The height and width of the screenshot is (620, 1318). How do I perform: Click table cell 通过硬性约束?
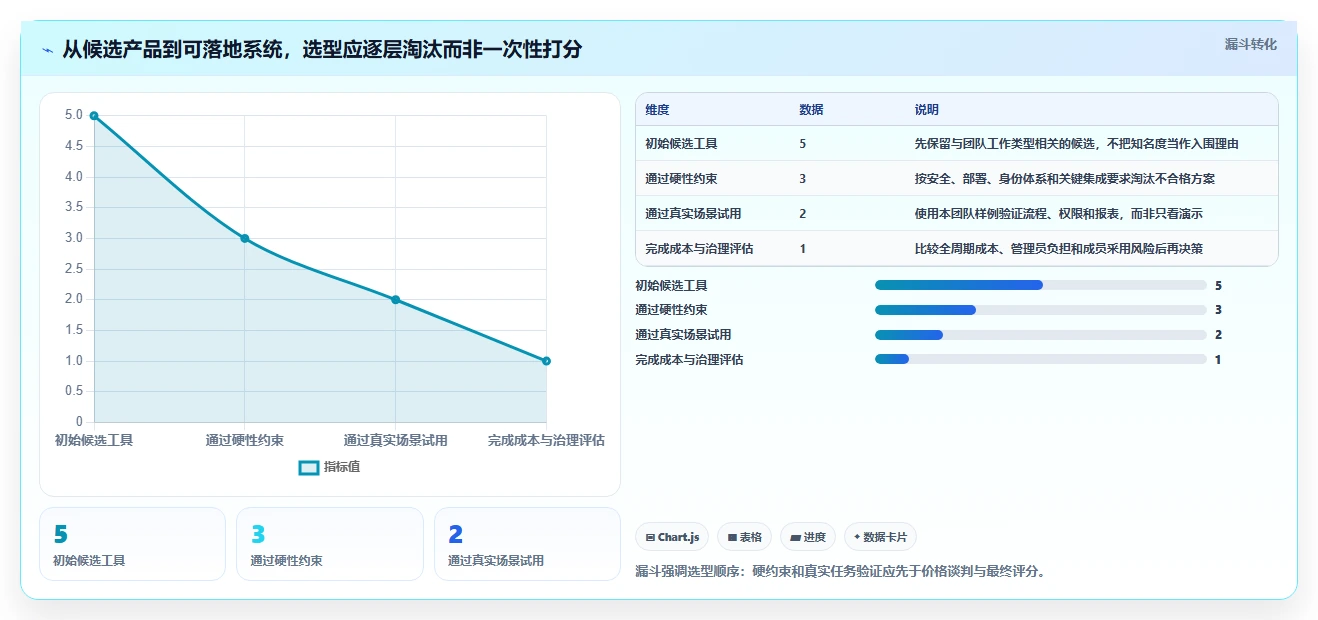click(x=681, y=179)
